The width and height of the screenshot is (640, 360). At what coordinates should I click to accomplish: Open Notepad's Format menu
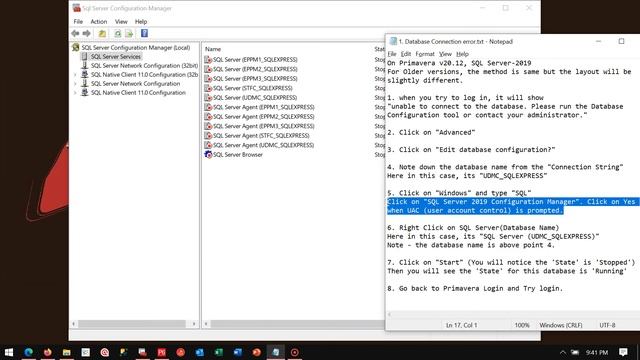pos(425,54)
